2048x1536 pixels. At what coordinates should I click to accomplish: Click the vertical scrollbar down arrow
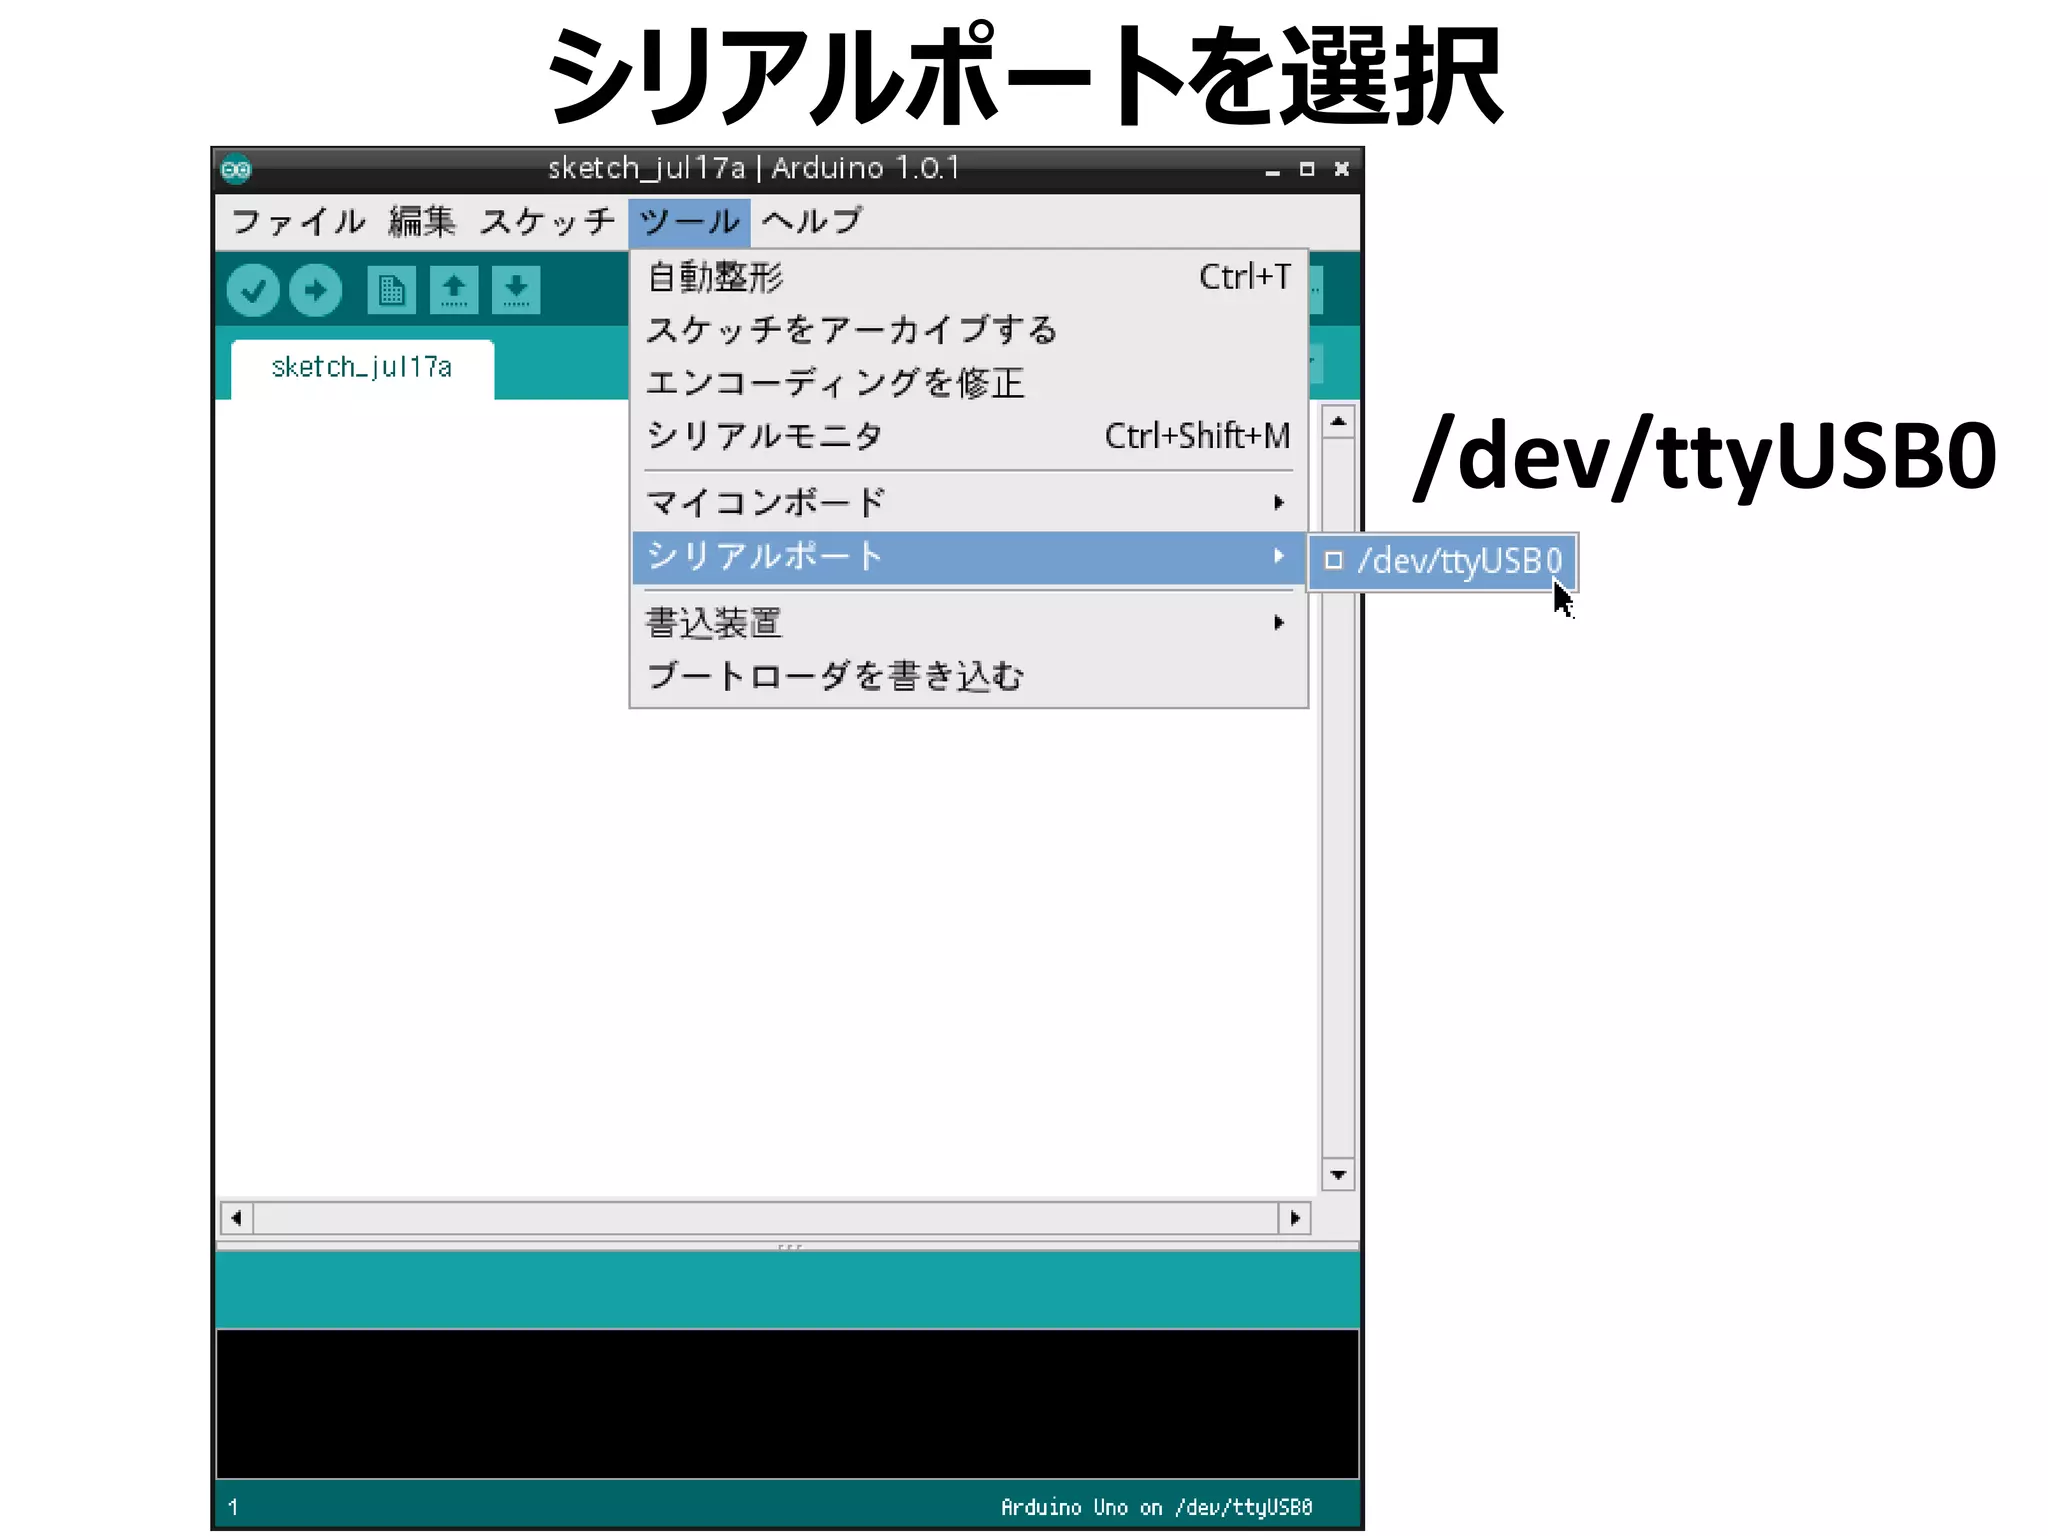click(1338, 1174)
